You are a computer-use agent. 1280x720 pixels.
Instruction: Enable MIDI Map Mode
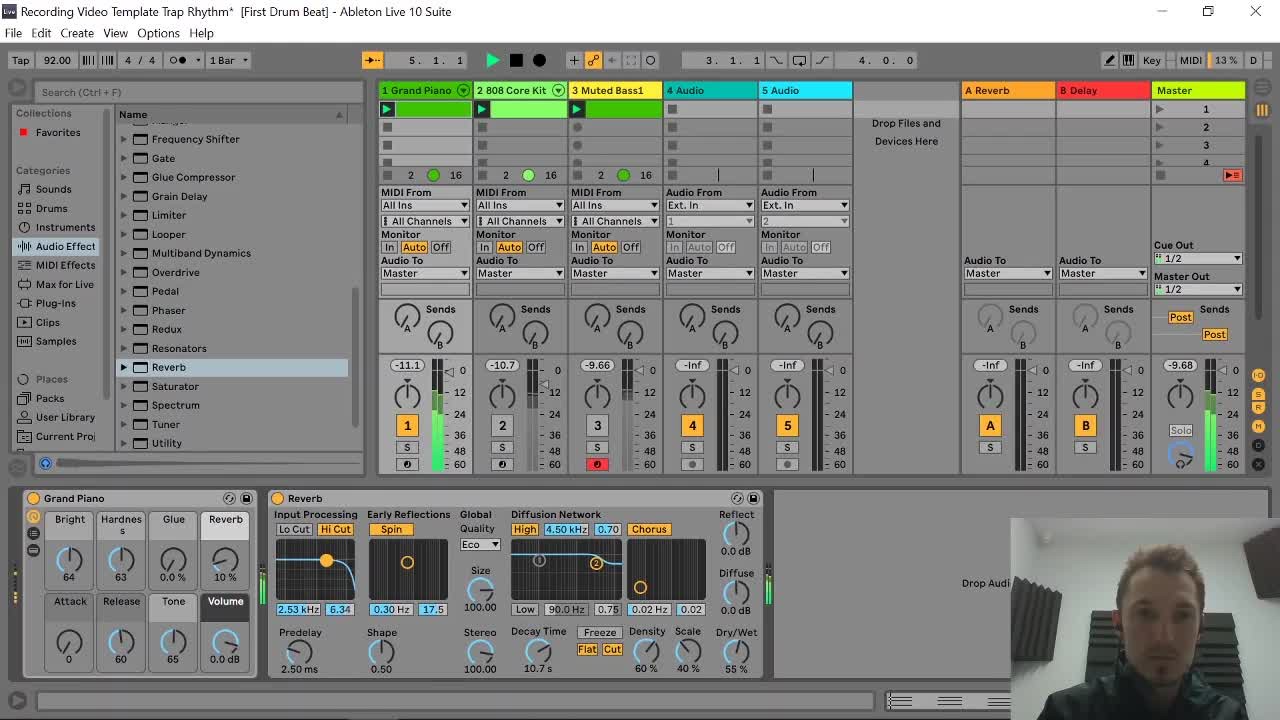pyautogui.click(x=1190, y=60)
